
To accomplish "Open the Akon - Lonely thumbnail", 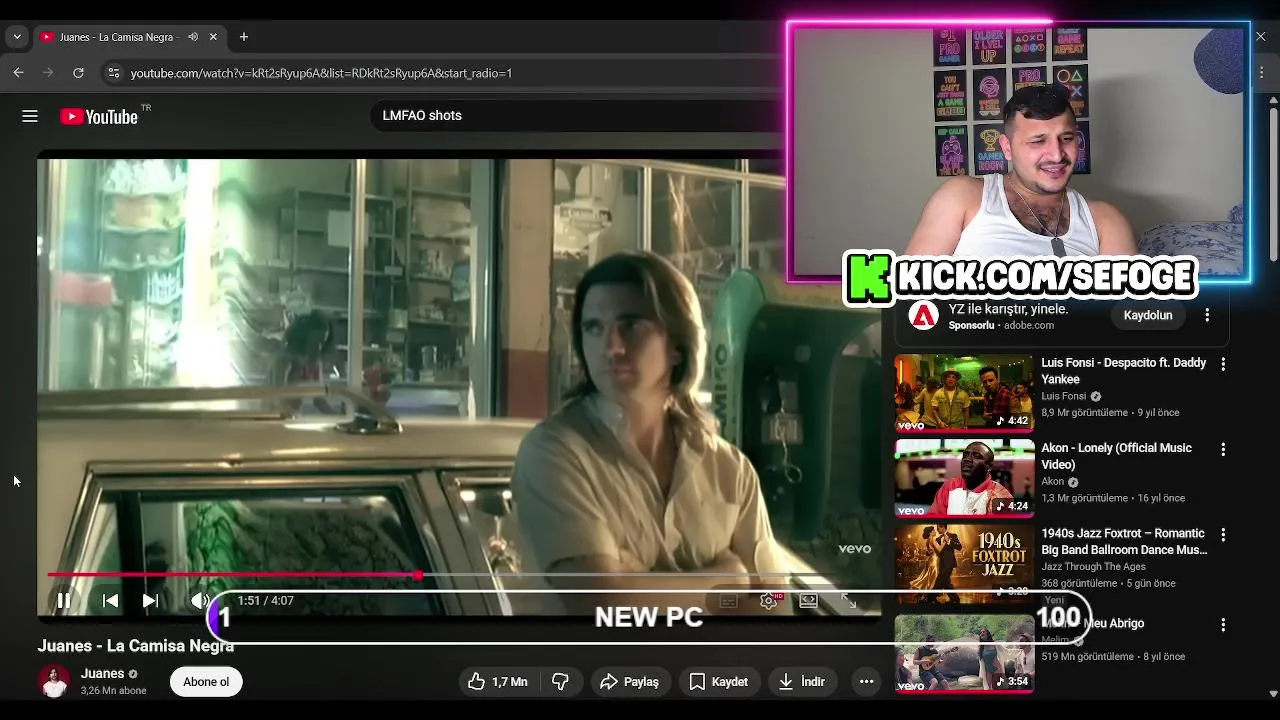I will pos(964,478).
